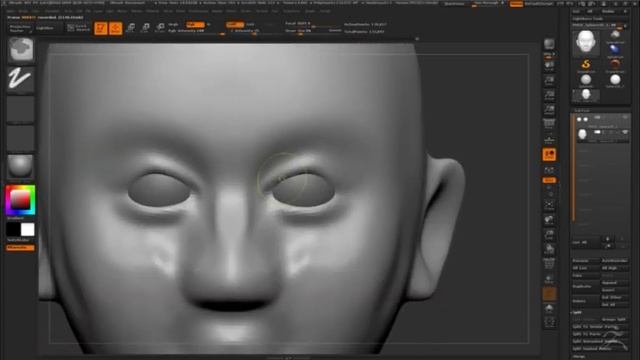Click the Duplicate subtool button
640x360 pixels.
586,287
